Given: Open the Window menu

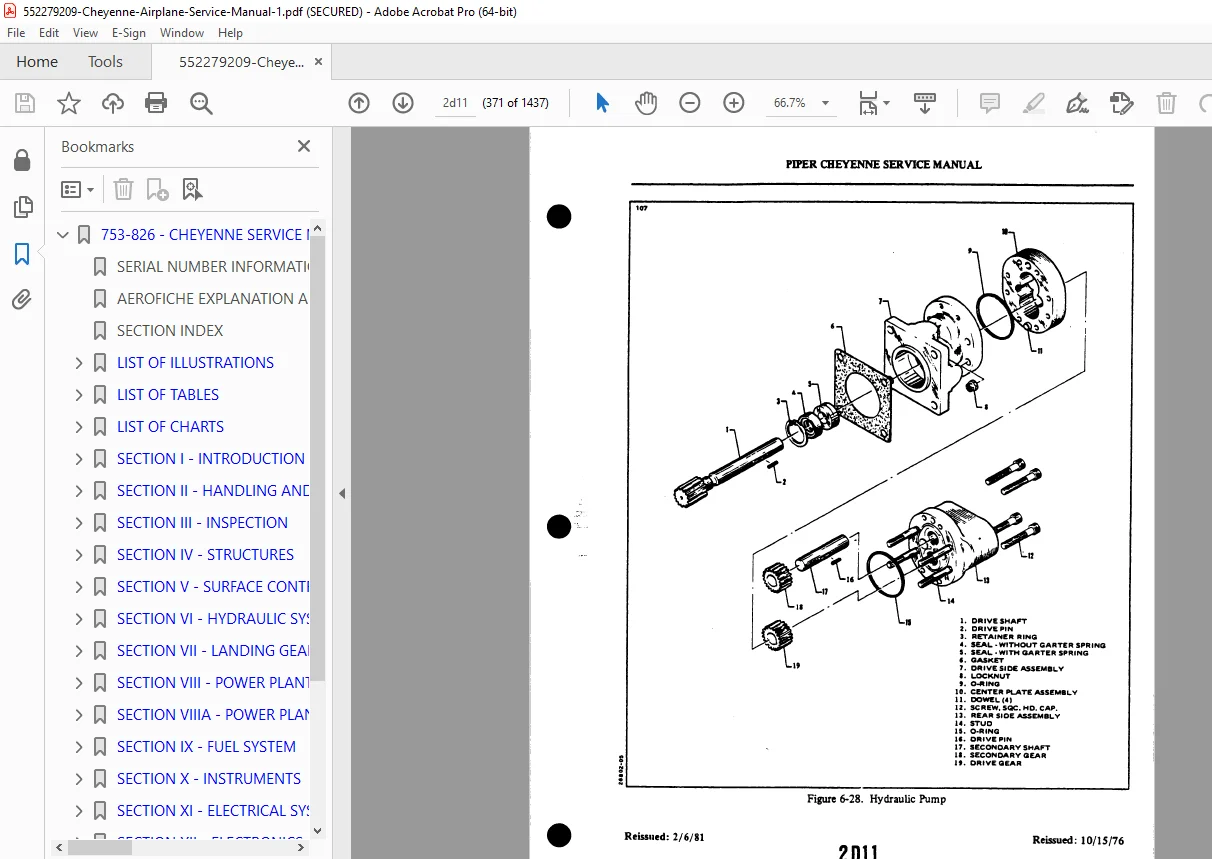Looking at the screenshot, I should [182, 33].
